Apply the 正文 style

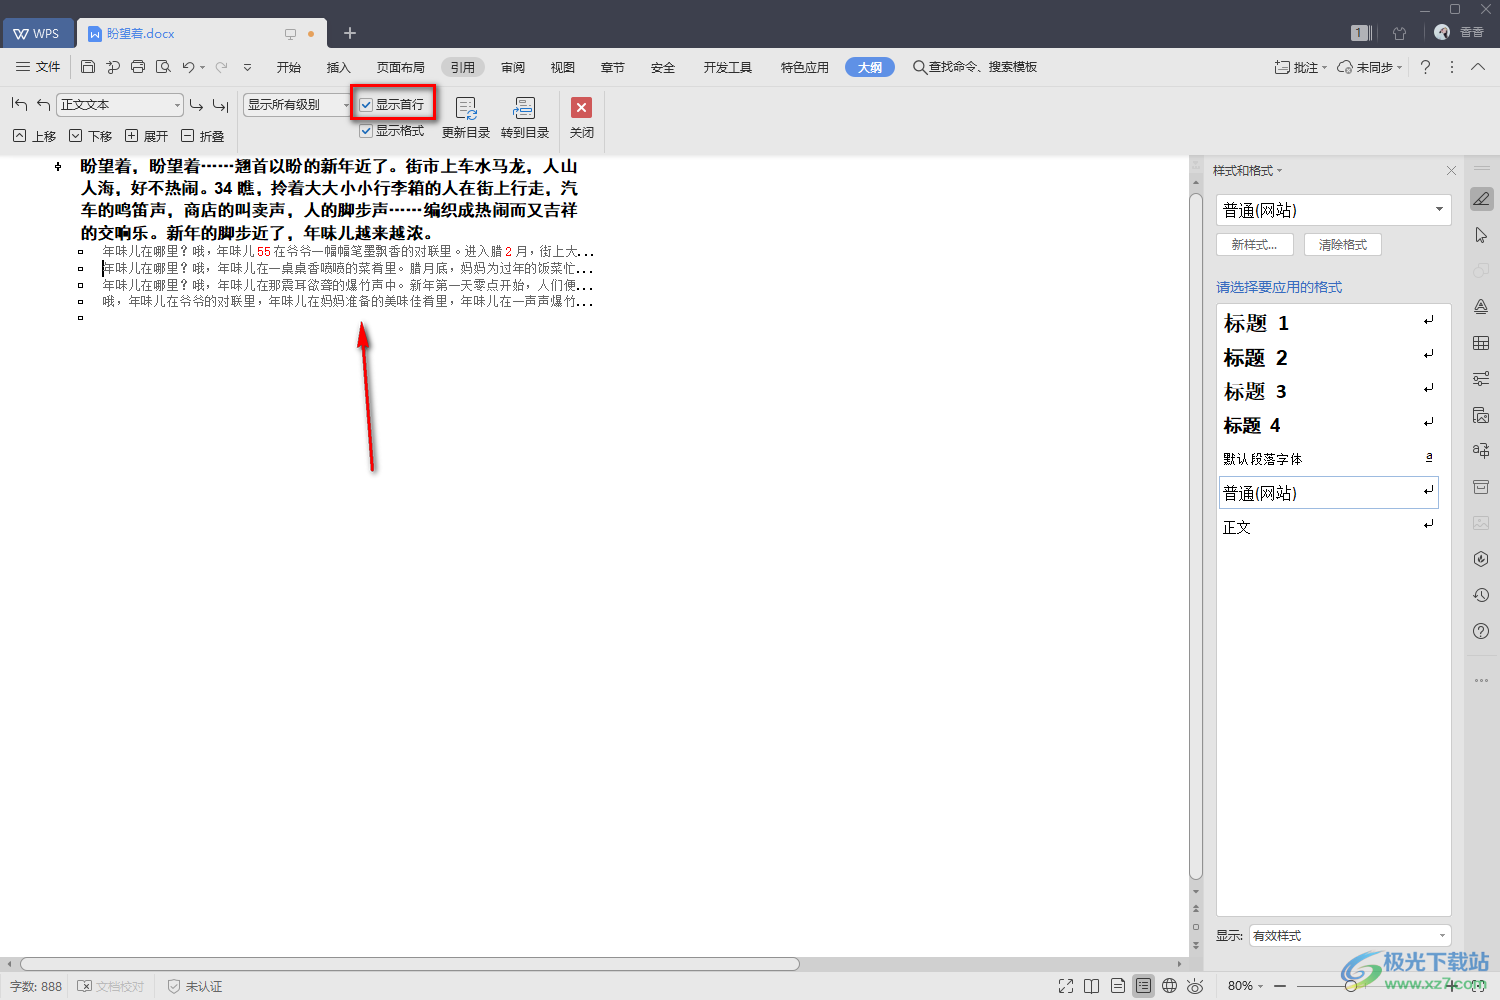click(1329, 527)
